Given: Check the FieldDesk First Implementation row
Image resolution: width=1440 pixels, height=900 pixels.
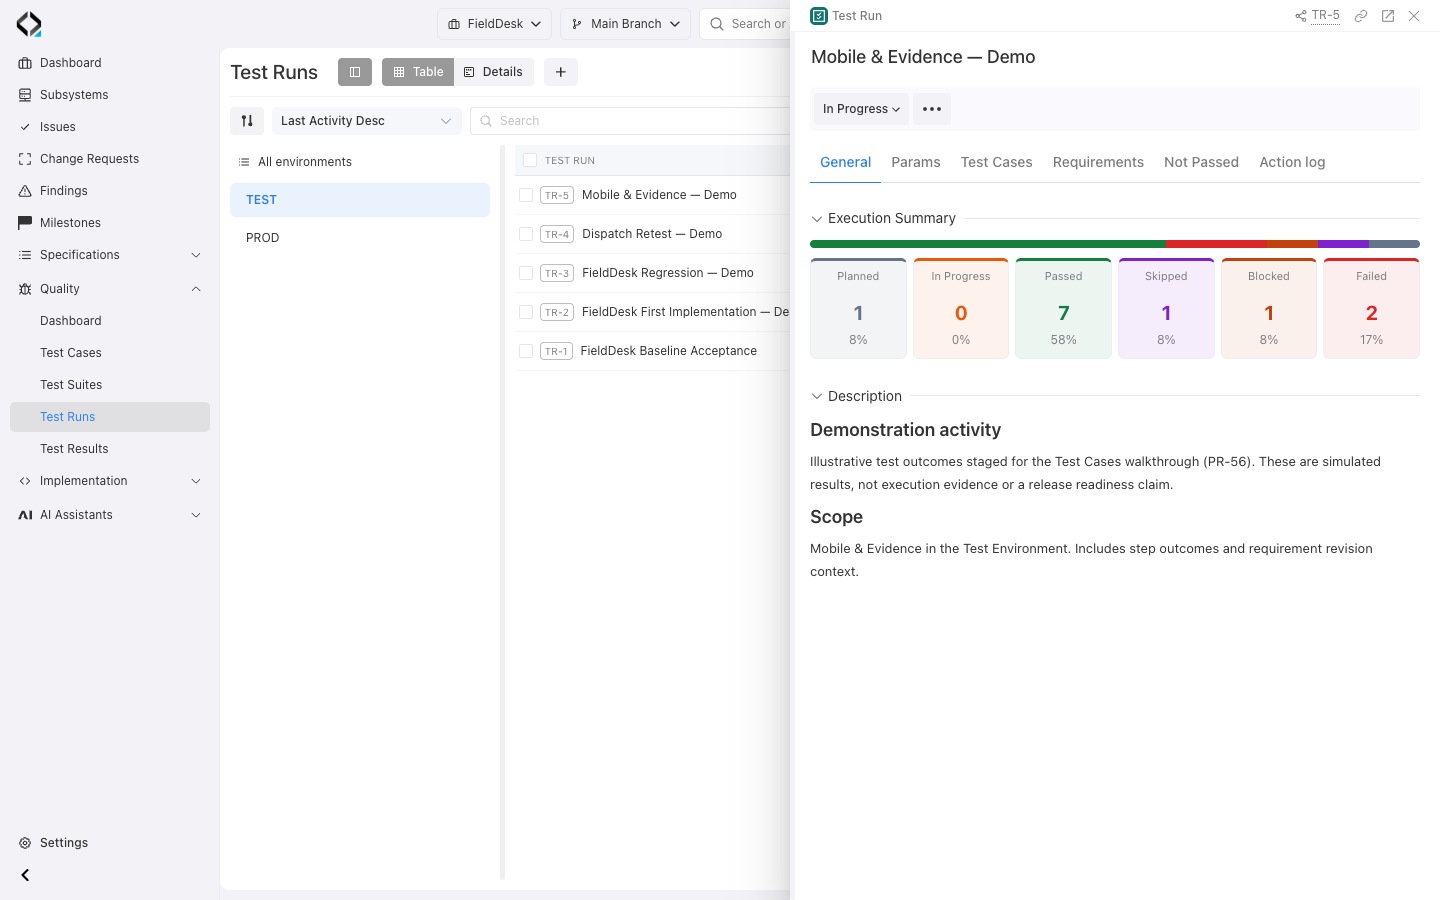Looking at the screenshot, I should 526,312.
